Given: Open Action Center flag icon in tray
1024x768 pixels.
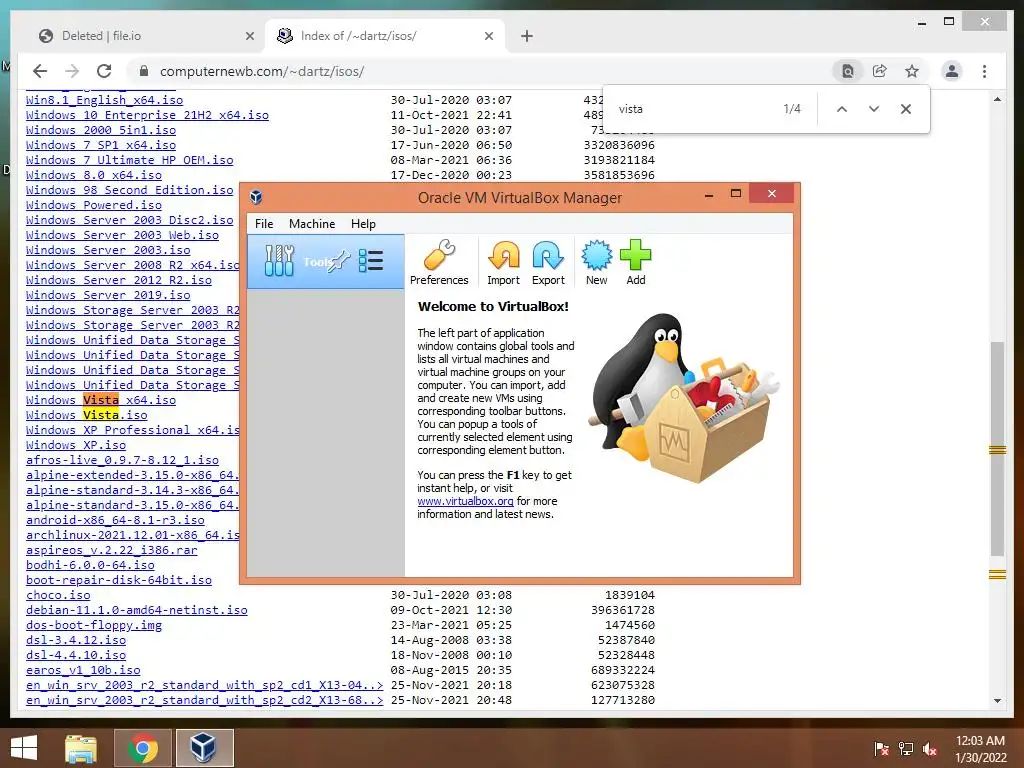Looking at the screenshot, I should click(x=881, y=749).
